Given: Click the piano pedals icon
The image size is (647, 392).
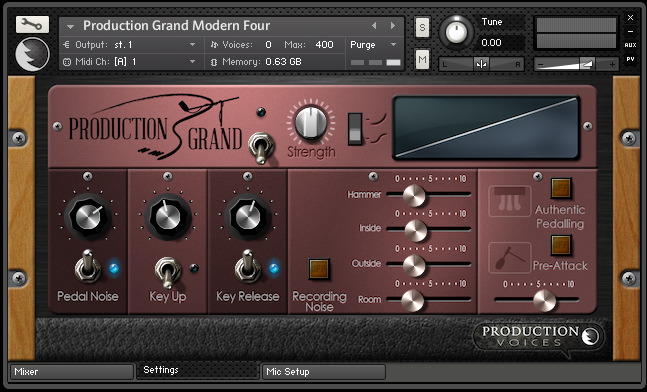Looking at the screenshot, I should (510, 201).
